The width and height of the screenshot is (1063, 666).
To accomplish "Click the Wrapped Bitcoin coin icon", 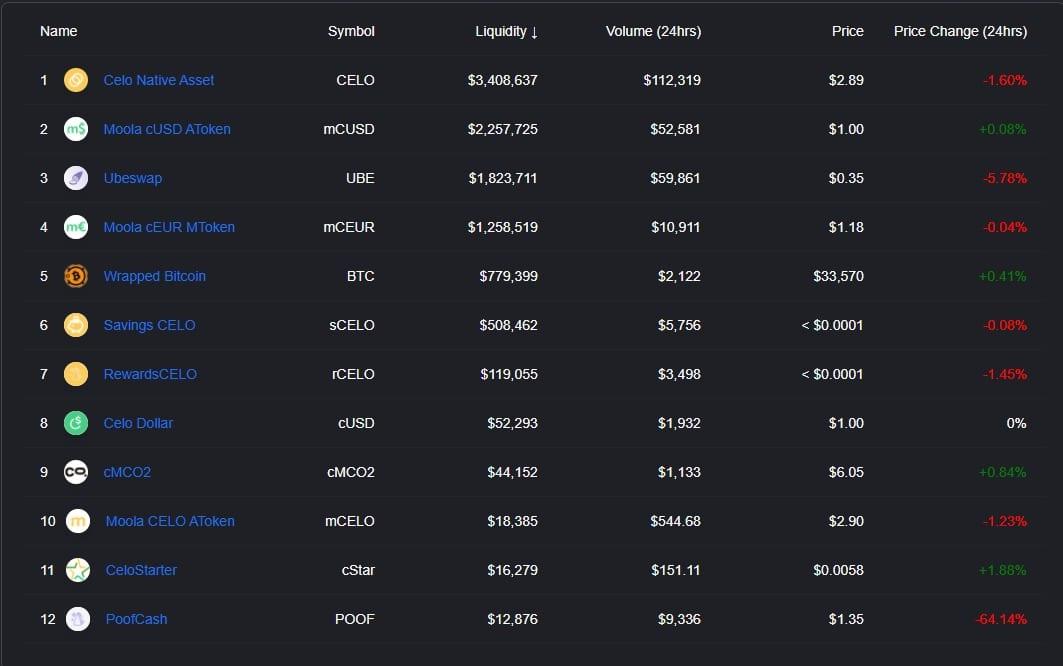I will 76,276.
